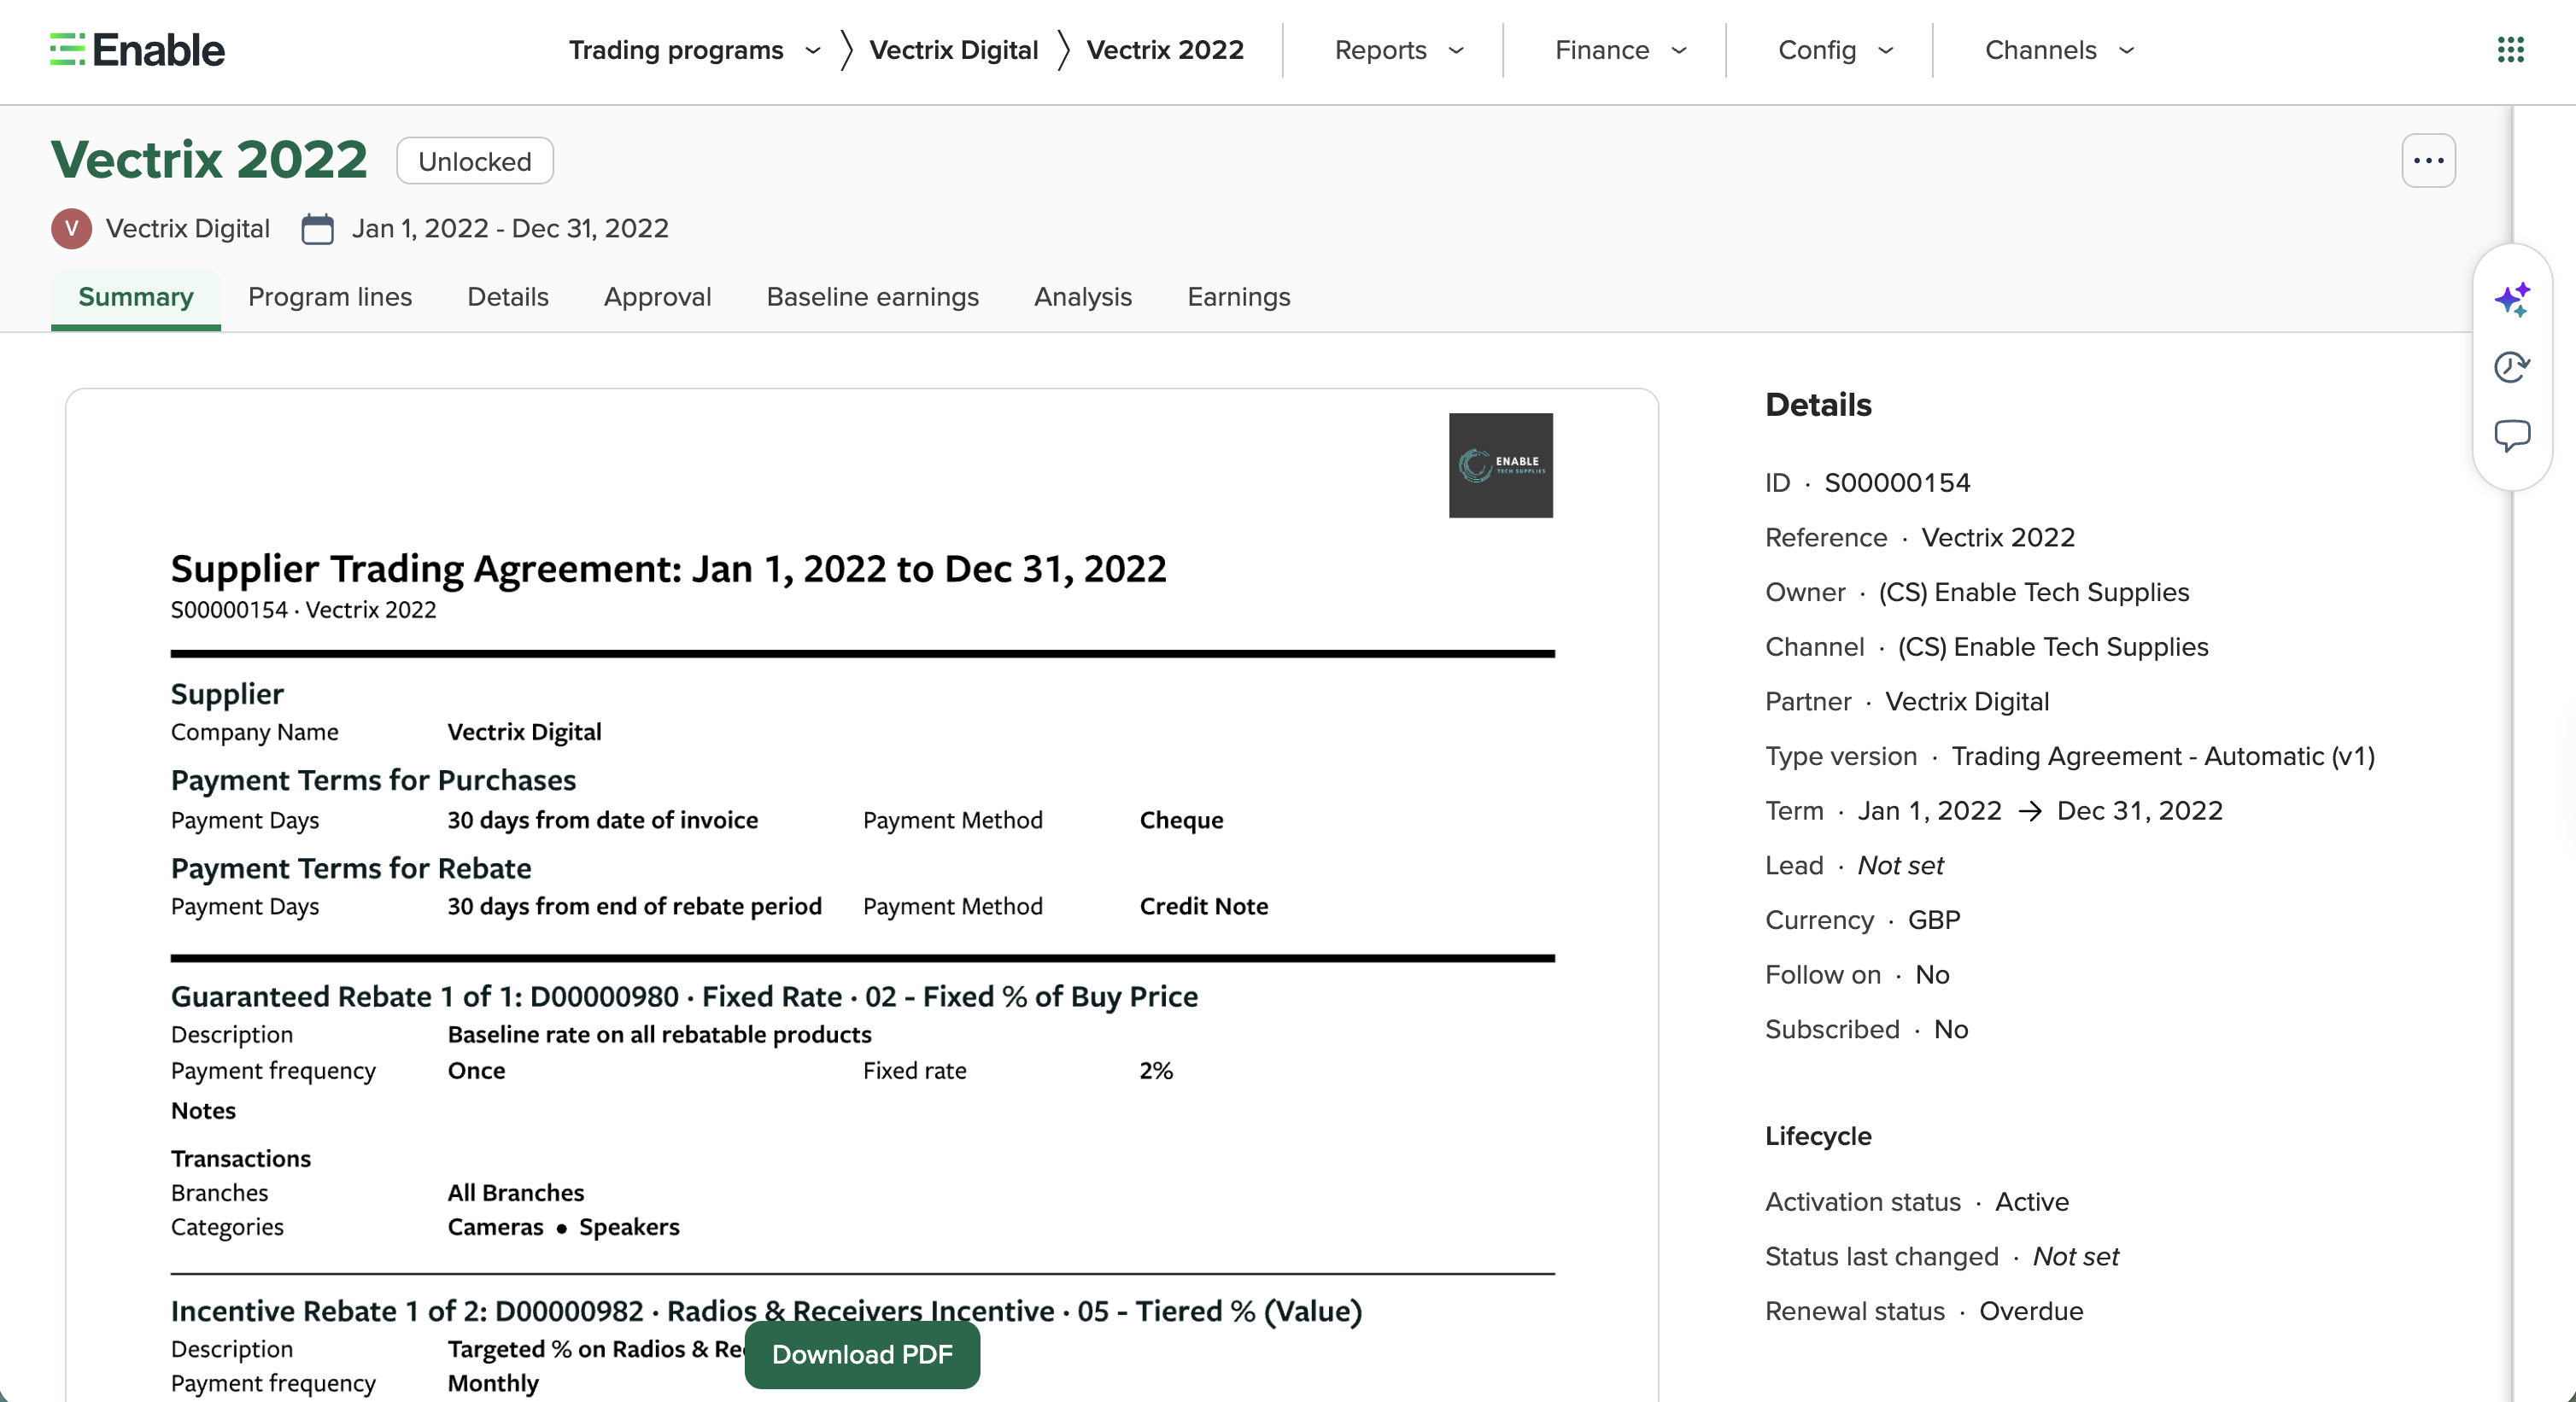Click the ID value S00000154 in Details

1897,483
